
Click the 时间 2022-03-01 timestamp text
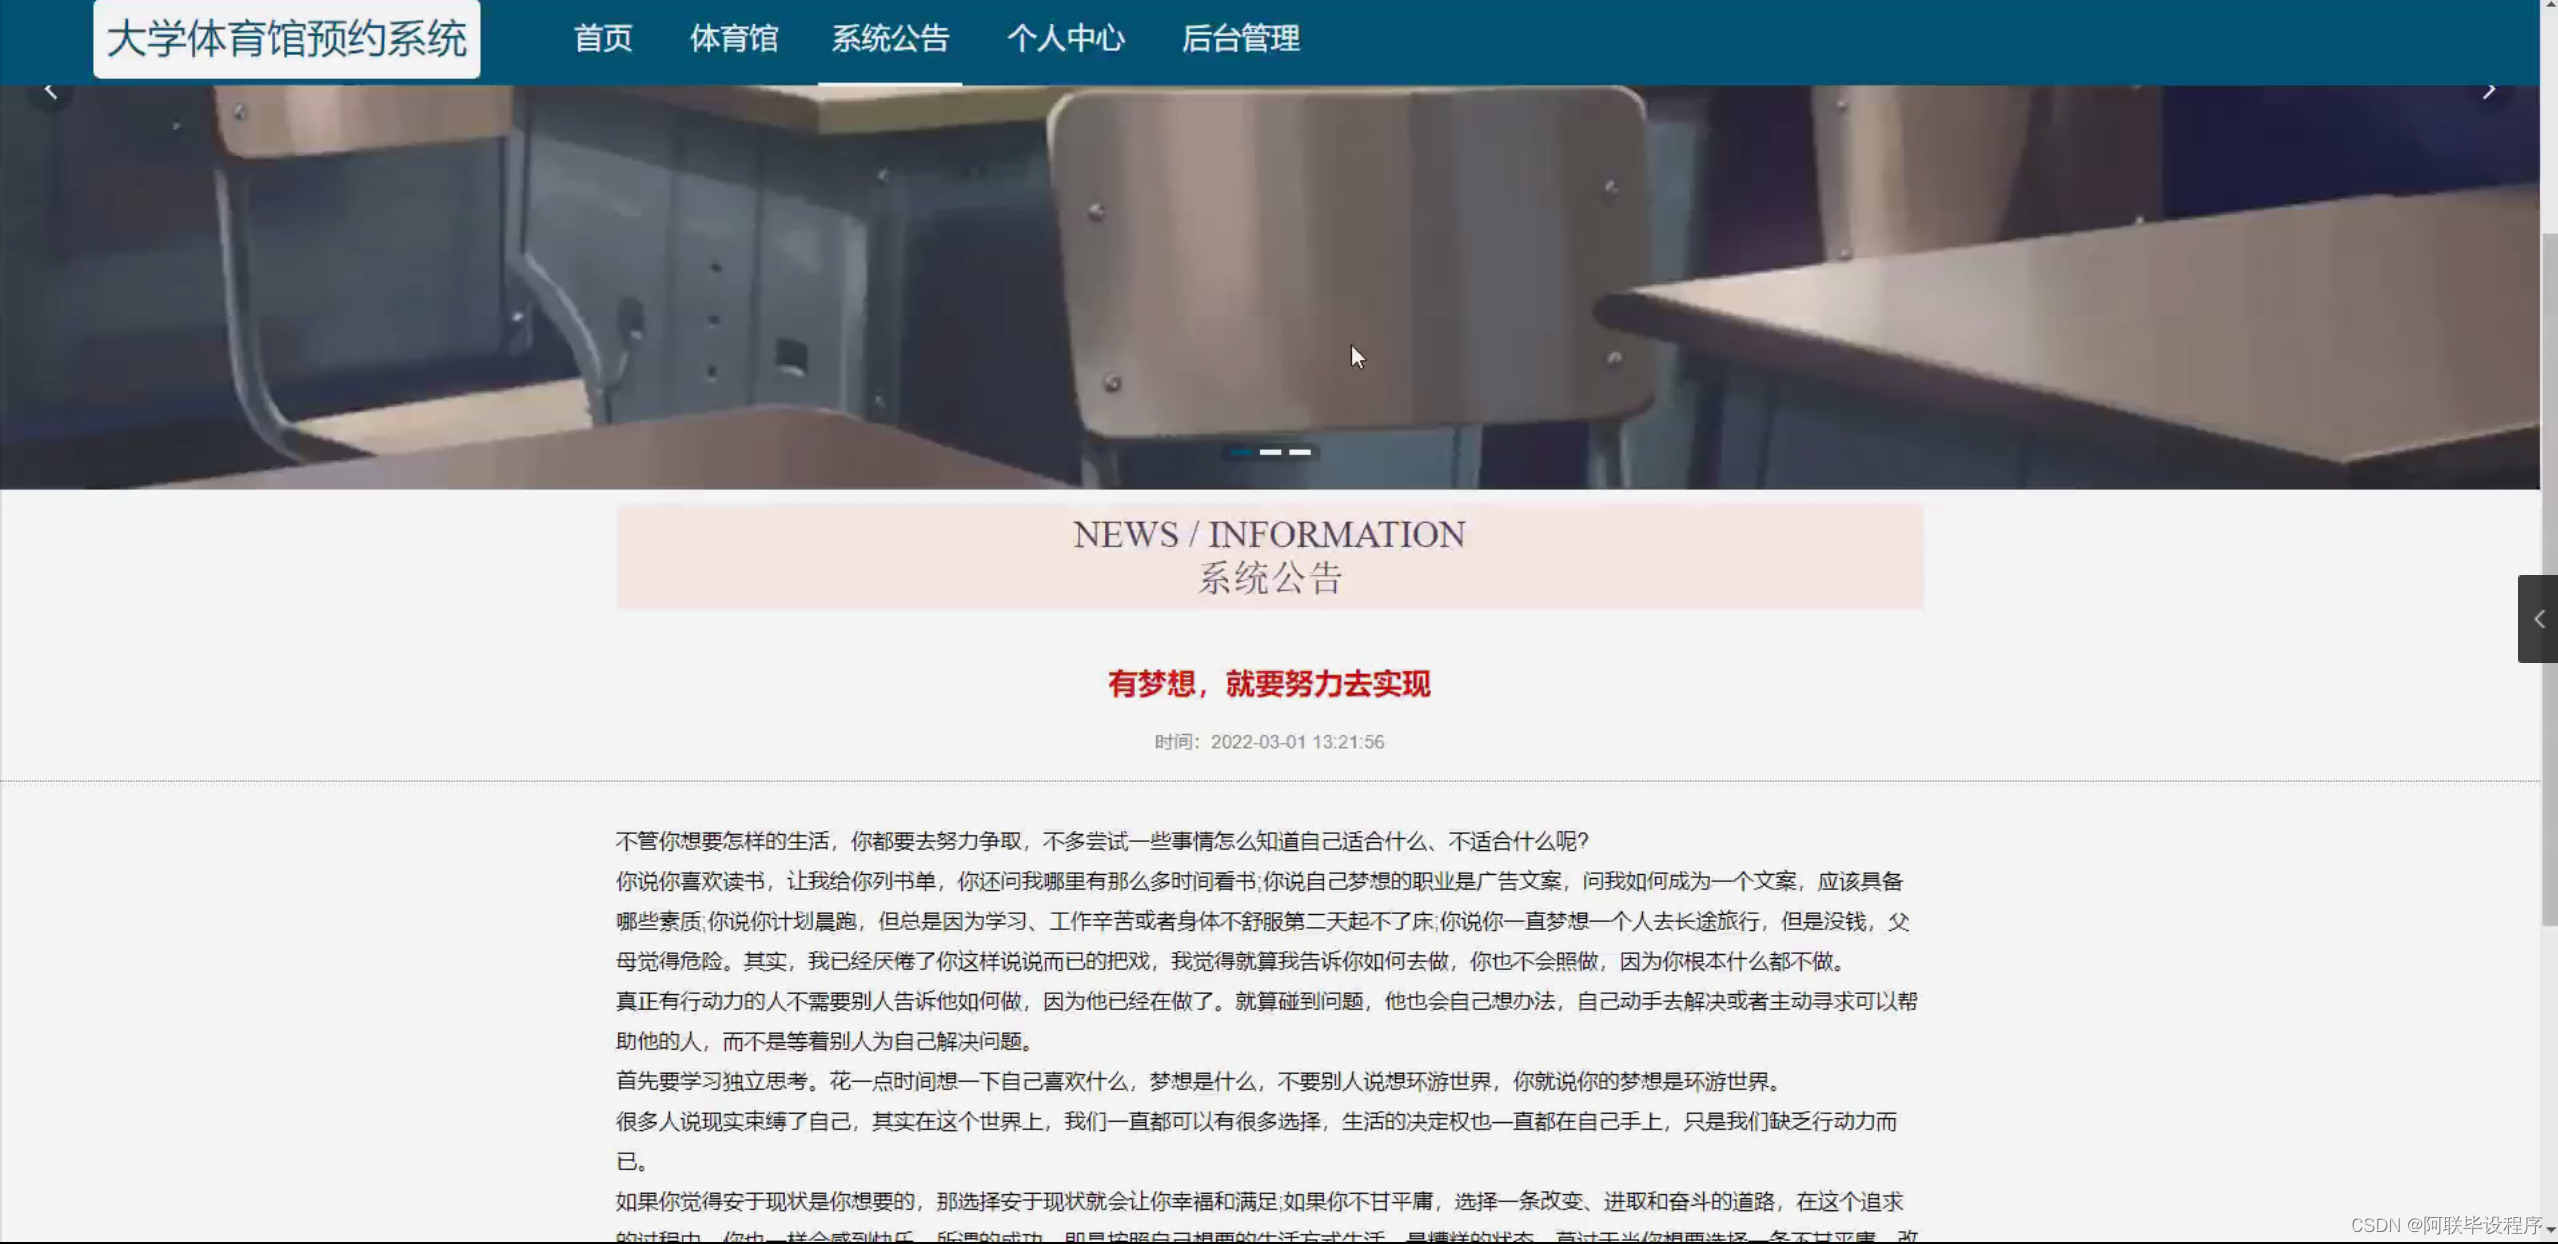pyautogui.click(x=1269, y=742)
